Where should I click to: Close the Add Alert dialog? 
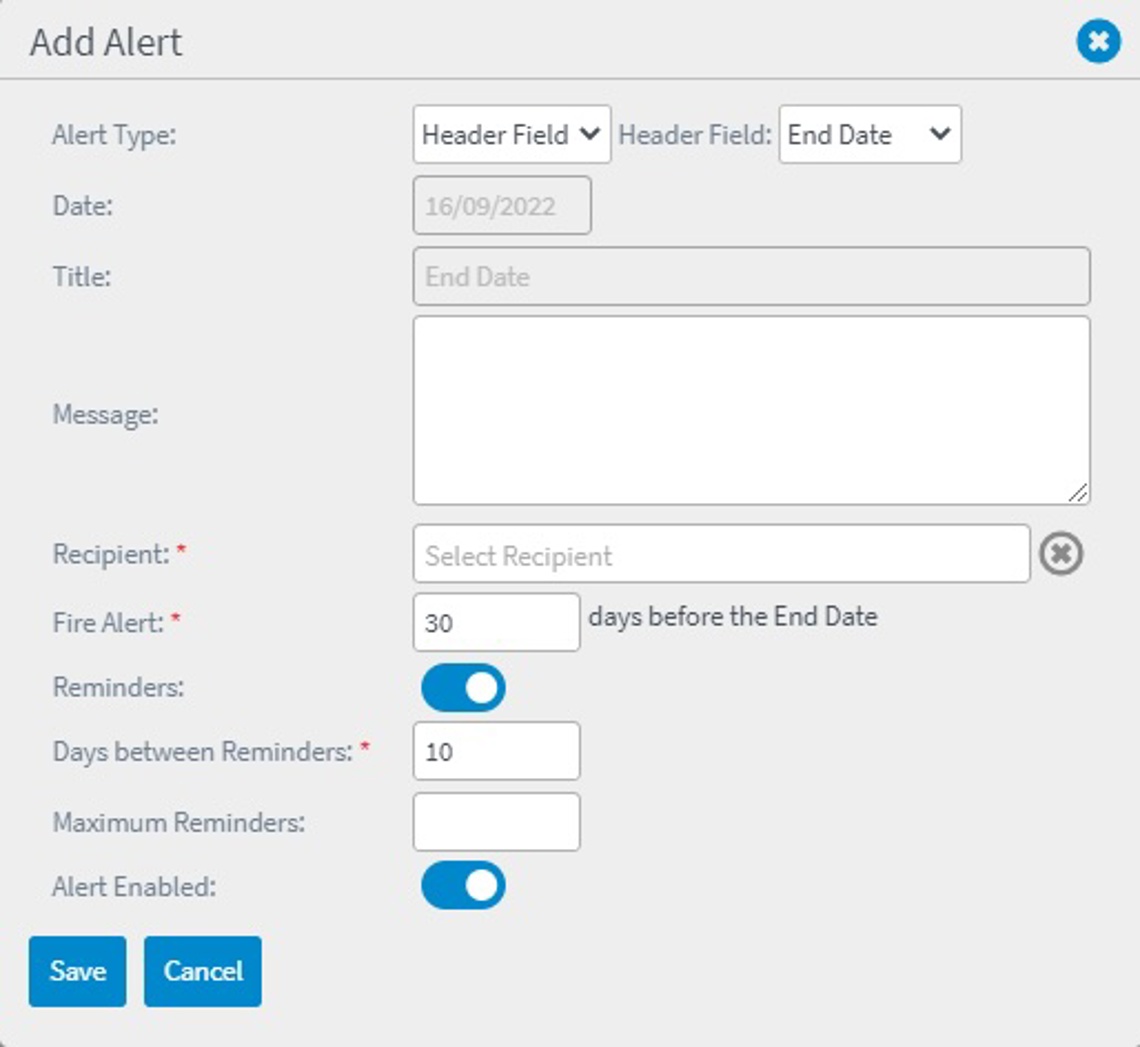point(1098,41)
